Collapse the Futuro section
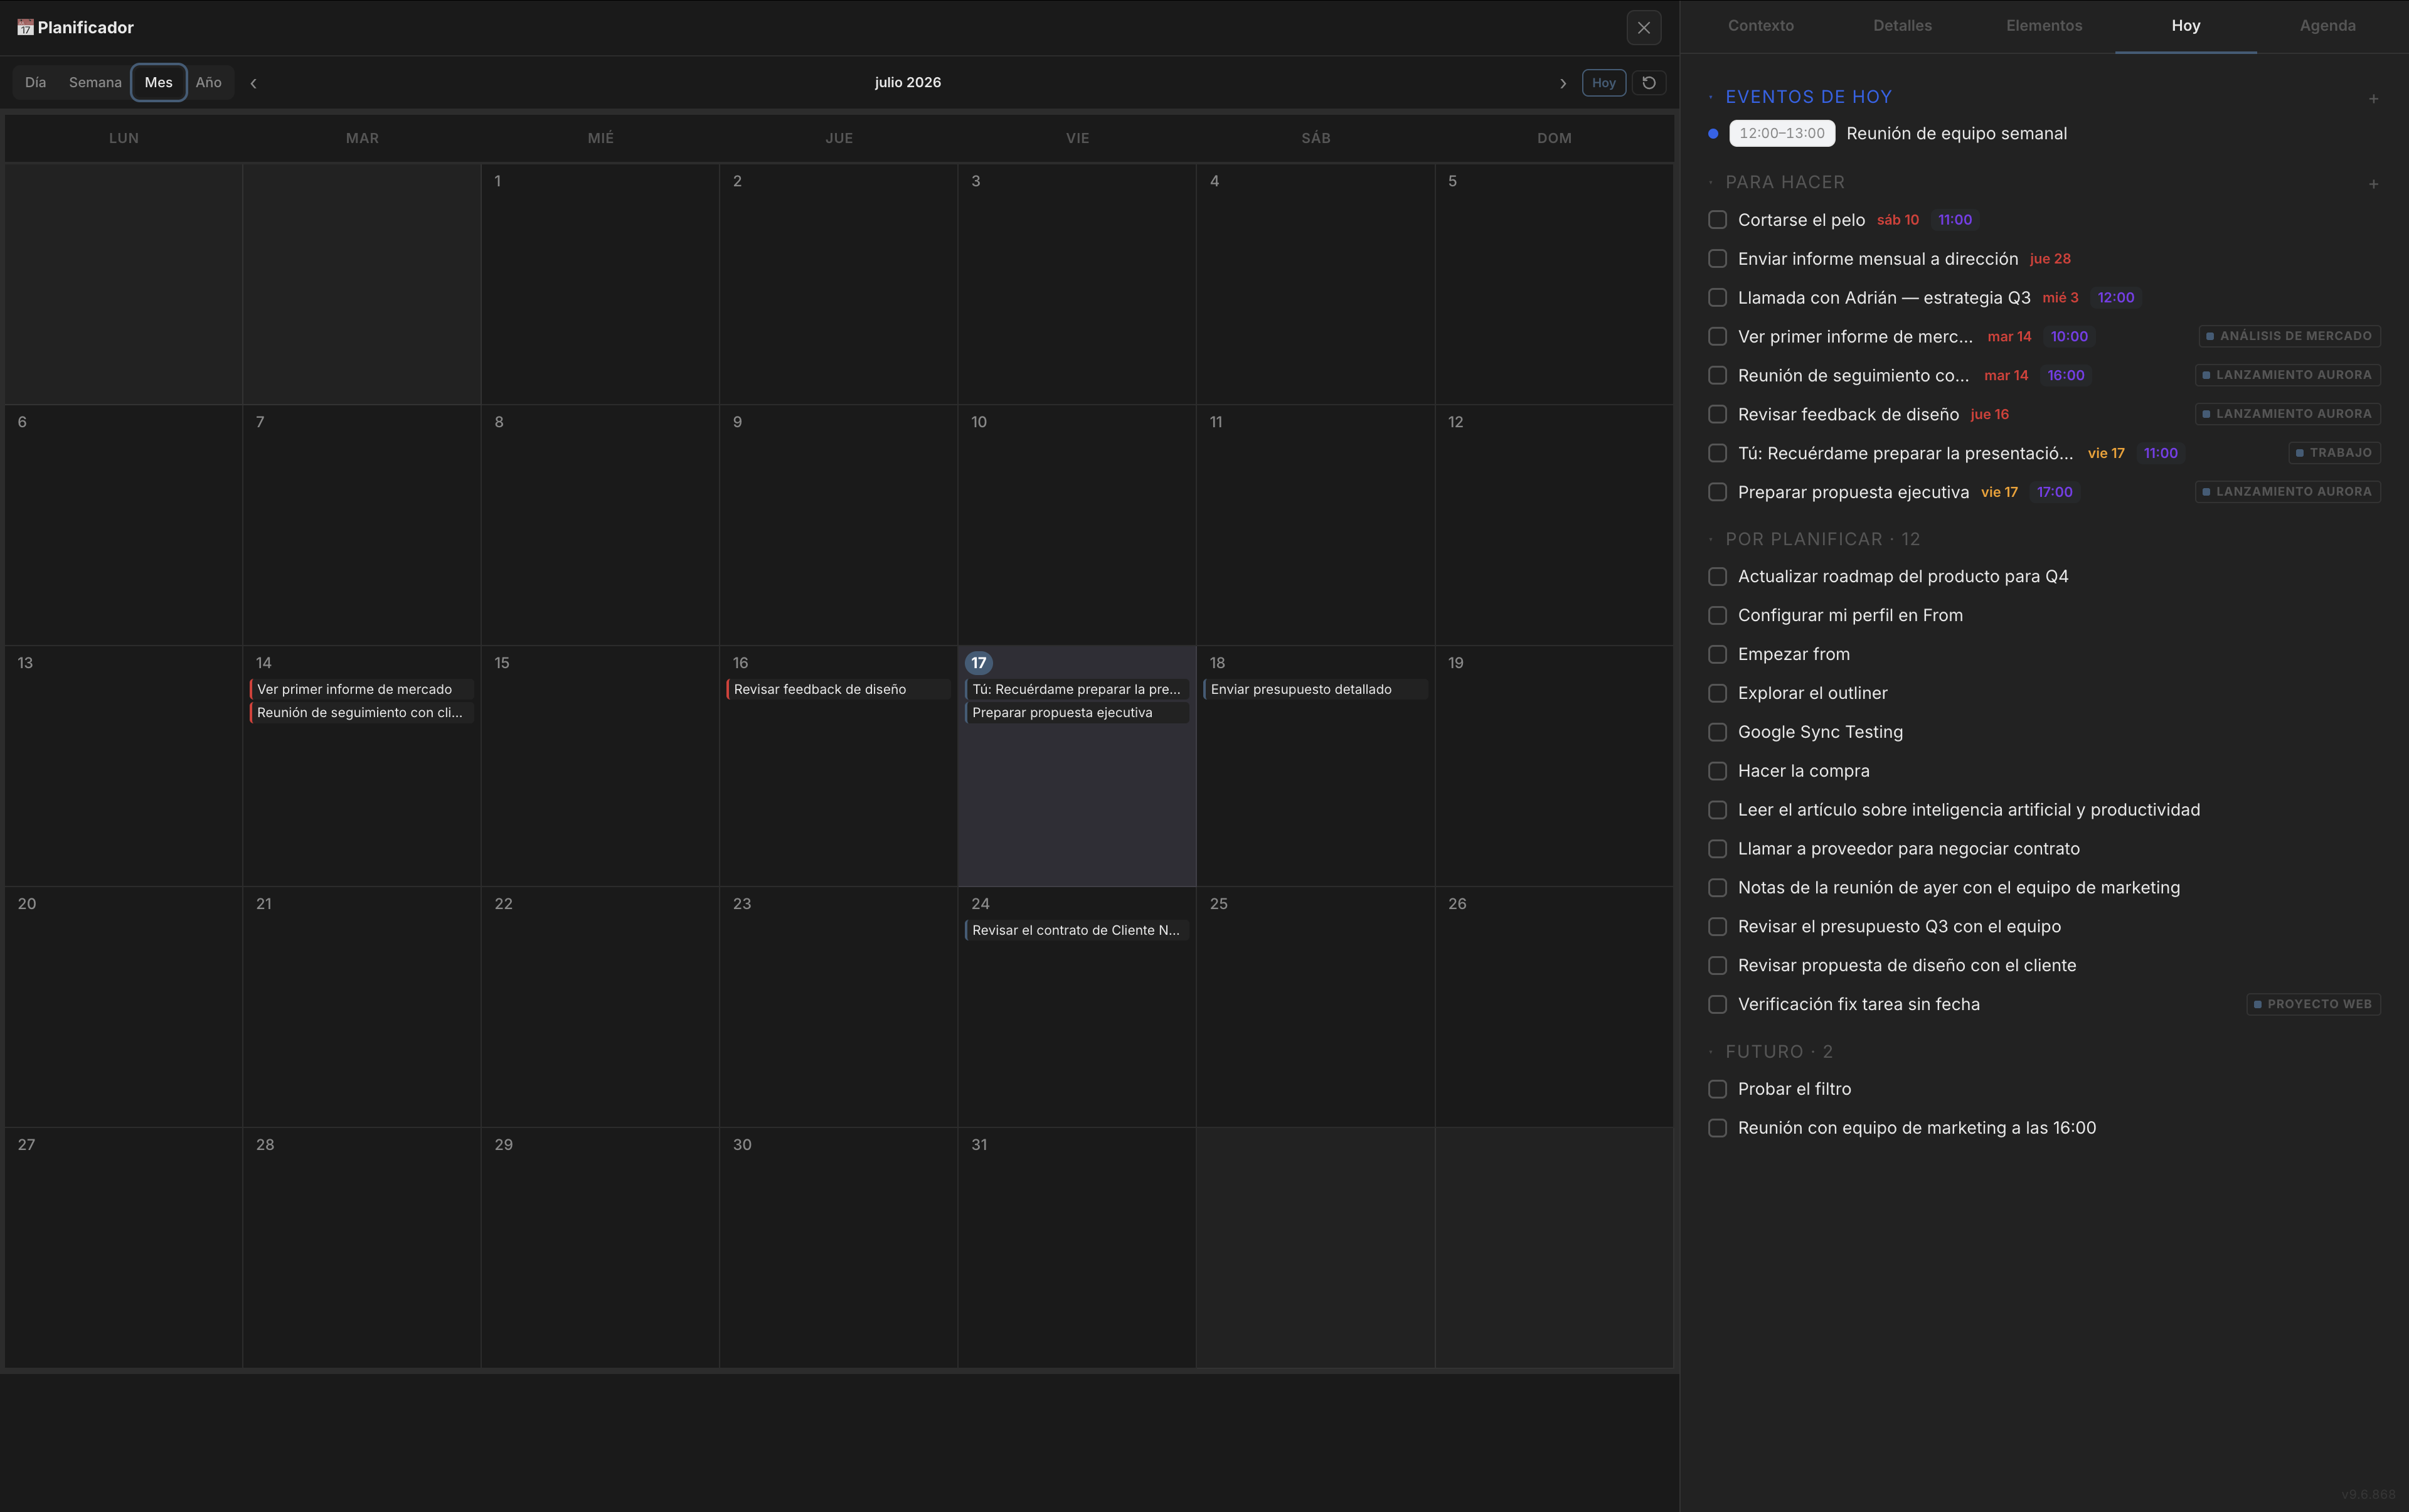Screen dimensions: 2409x1512 [x=1778, y=1052]
